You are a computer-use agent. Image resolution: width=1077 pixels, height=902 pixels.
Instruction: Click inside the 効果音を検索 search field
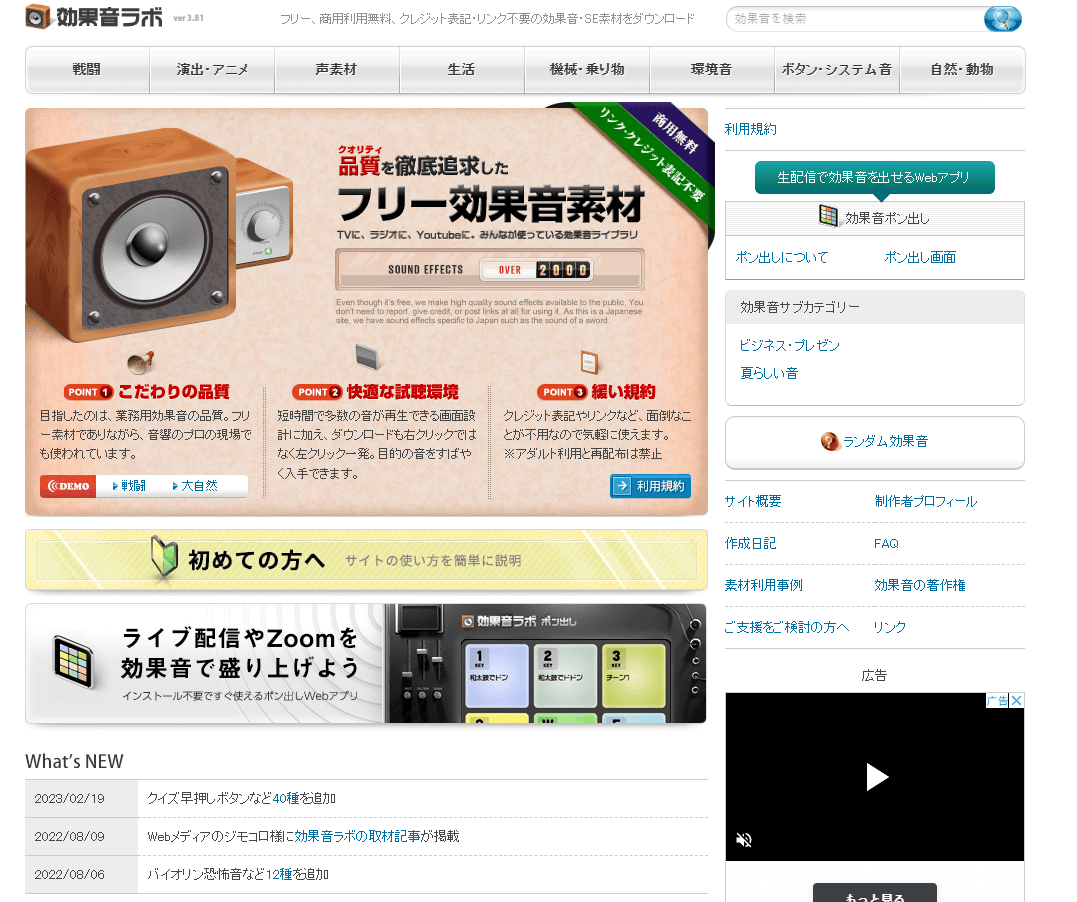[860, 19]
